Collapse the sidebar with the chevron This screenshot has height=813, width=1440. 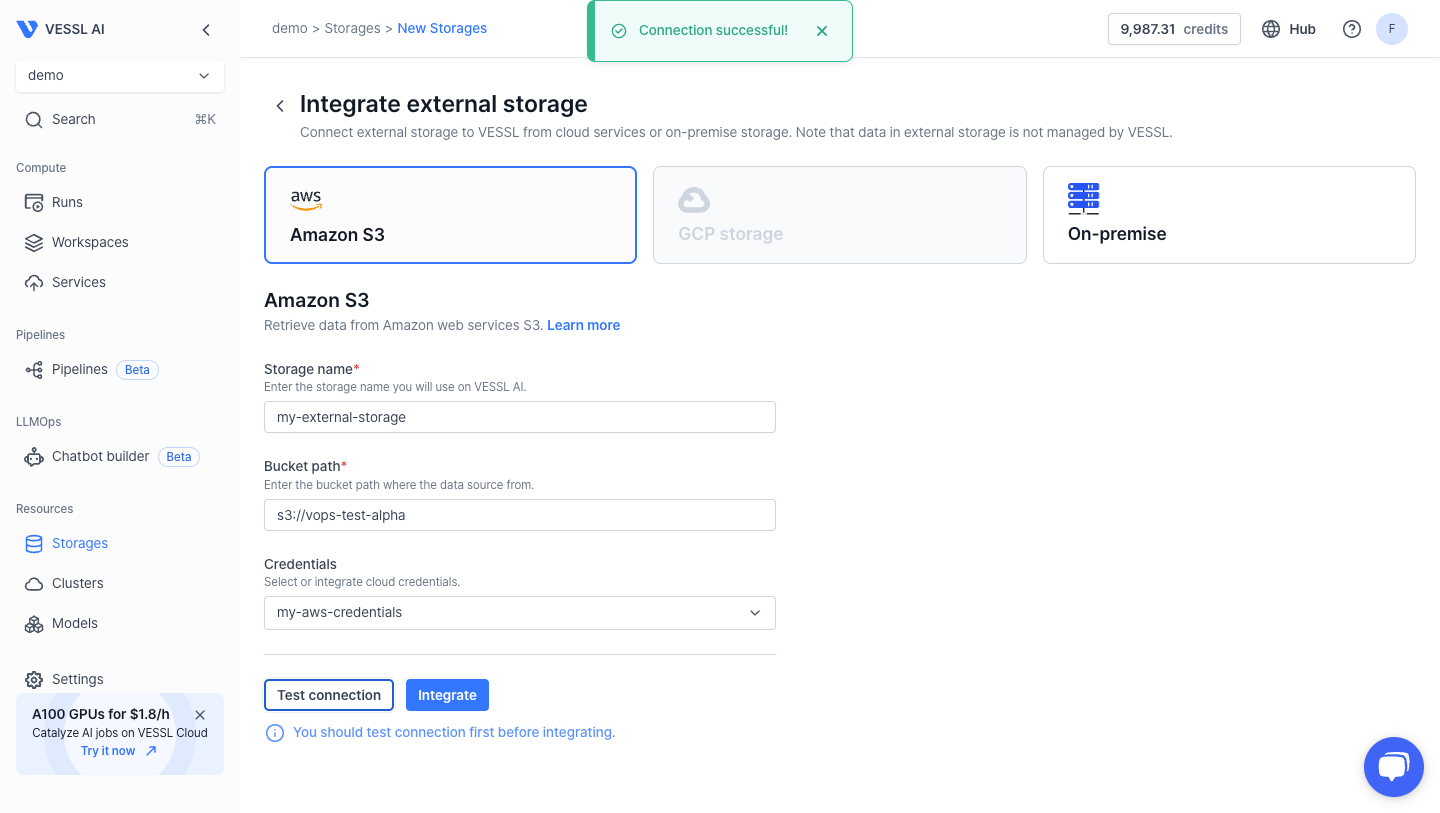tap(206, 30)
